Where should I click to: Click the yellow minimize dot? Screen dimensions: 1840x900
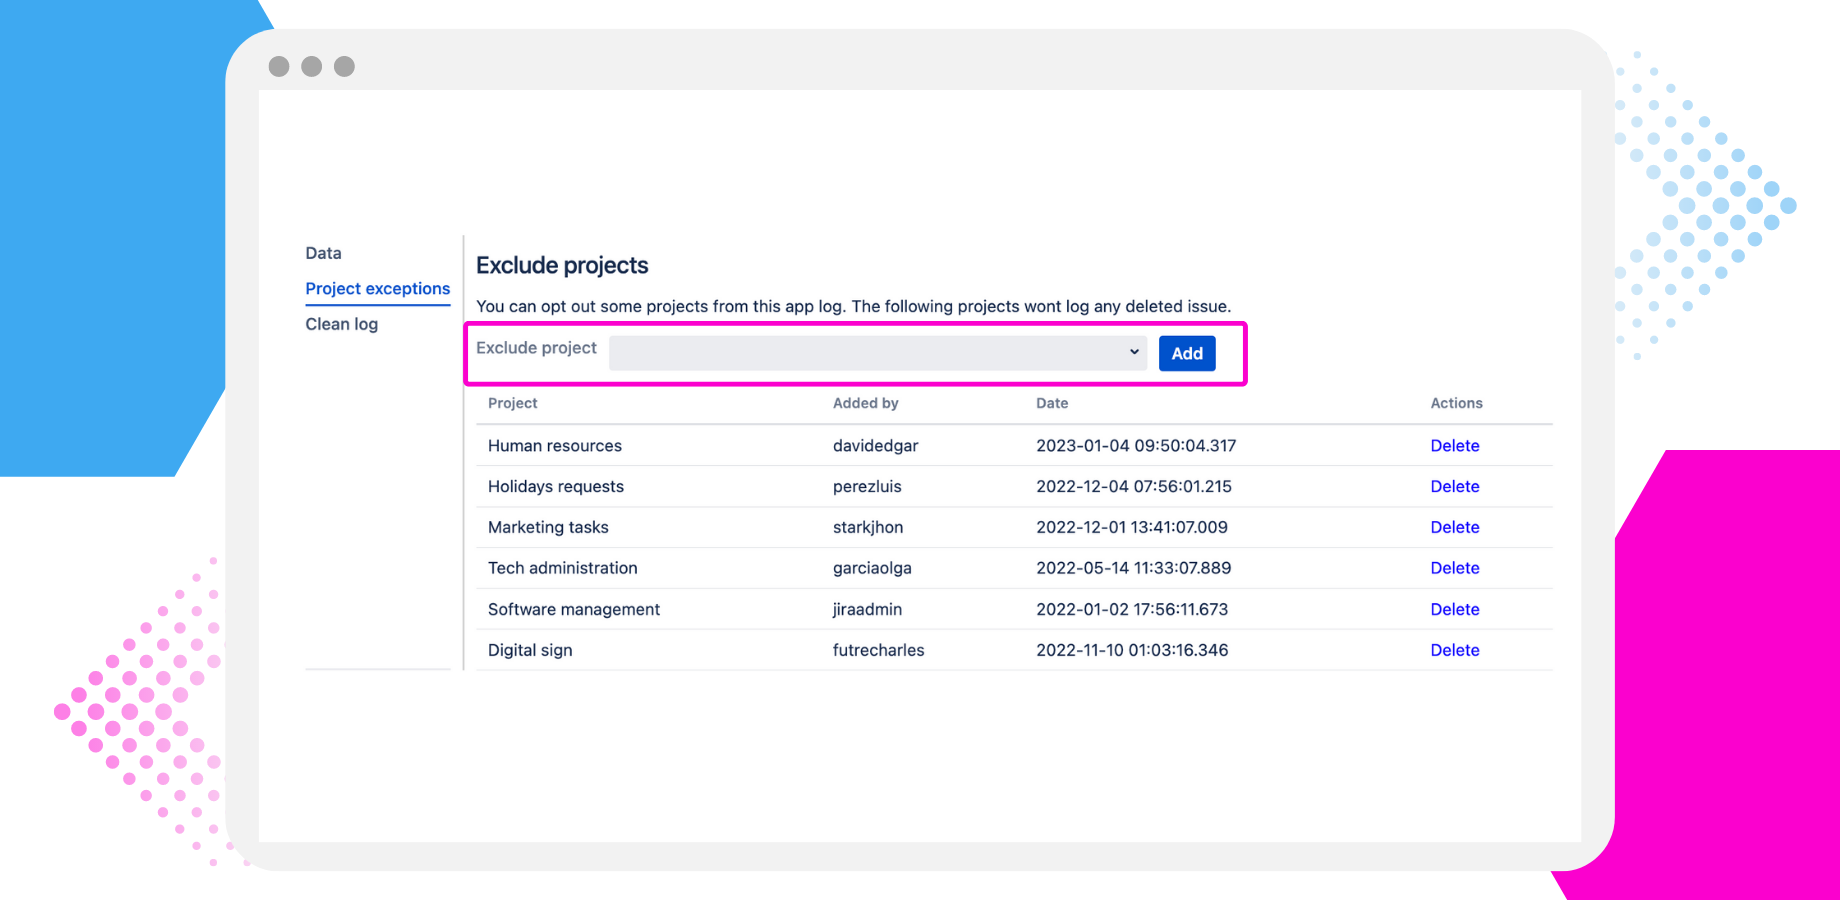[312, 66]
